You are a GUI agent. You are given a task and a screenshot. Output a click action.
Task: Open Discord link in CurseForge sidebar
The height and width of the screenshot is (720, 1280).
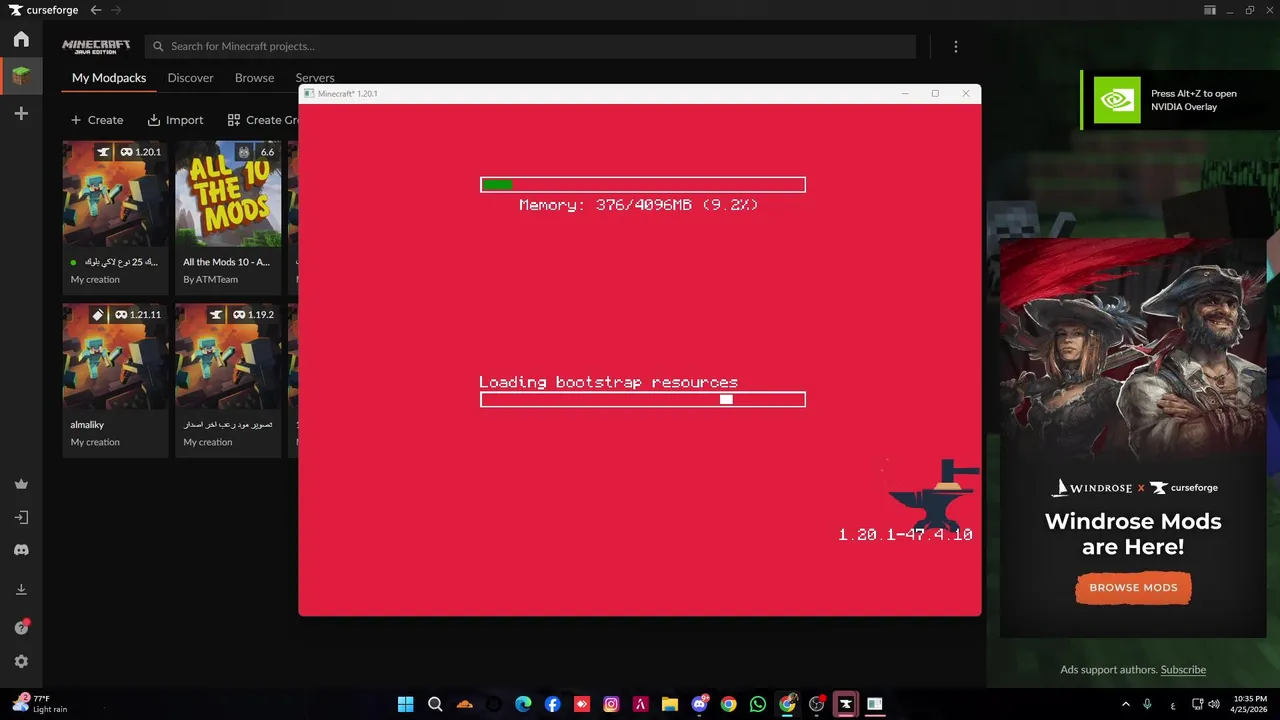21,550
